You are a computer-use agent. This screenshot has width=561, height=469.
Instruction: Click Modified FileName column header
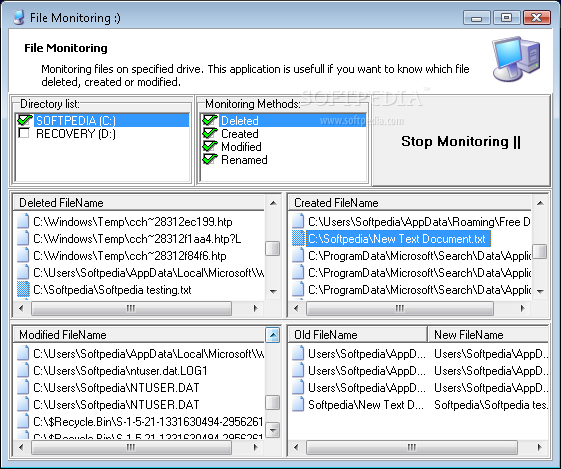[139, 335]
